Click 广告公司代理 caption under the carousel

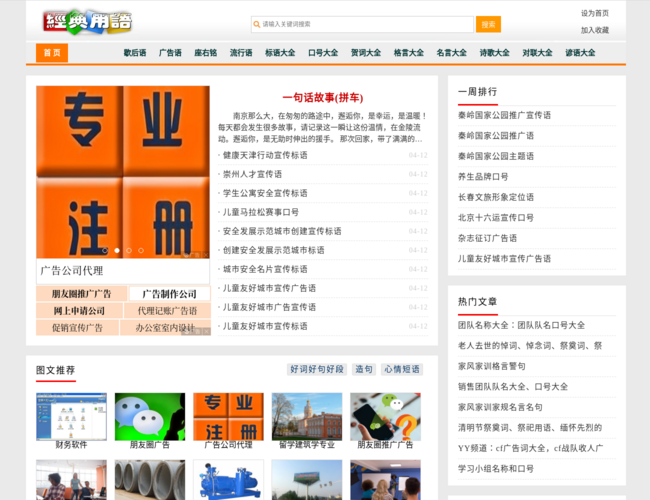[72, 271]
